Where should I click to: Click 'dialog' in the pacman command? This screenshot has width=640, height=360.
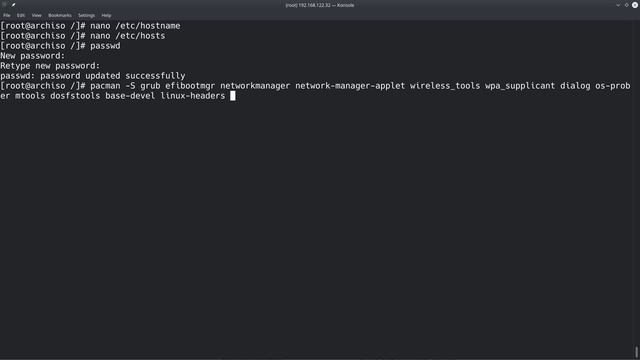pos(575,86)
